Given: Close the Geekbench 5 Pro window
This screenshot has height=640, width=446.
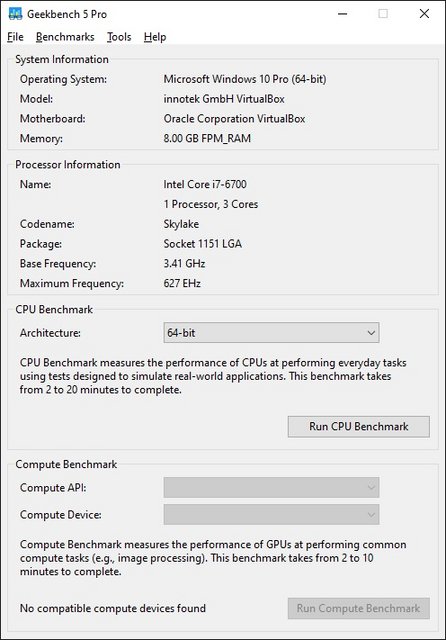Looking at the screenshot, I should tap(424, 14).
